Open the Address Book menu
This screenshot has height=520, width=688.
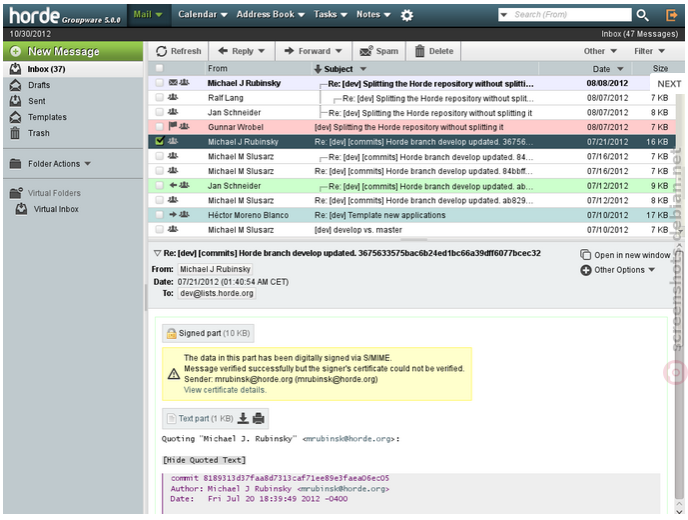tap(270, 14)
